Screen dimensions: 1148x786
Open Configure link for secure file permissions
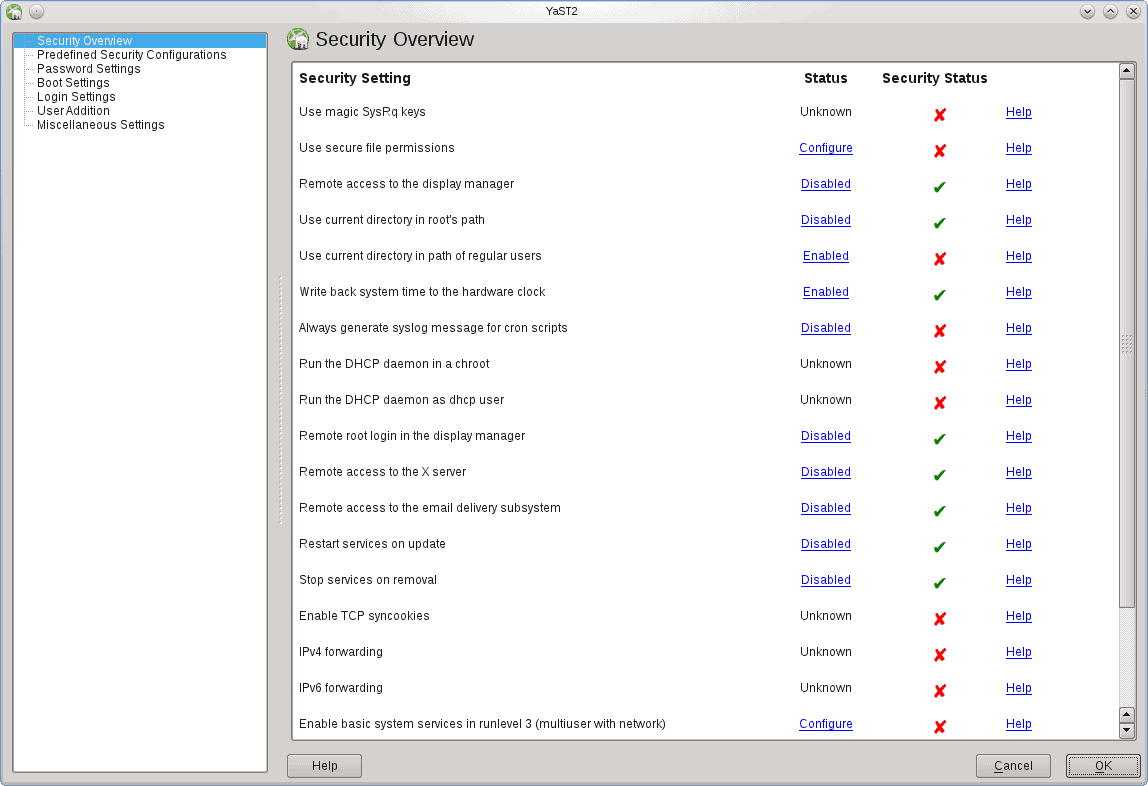(825, 148)
